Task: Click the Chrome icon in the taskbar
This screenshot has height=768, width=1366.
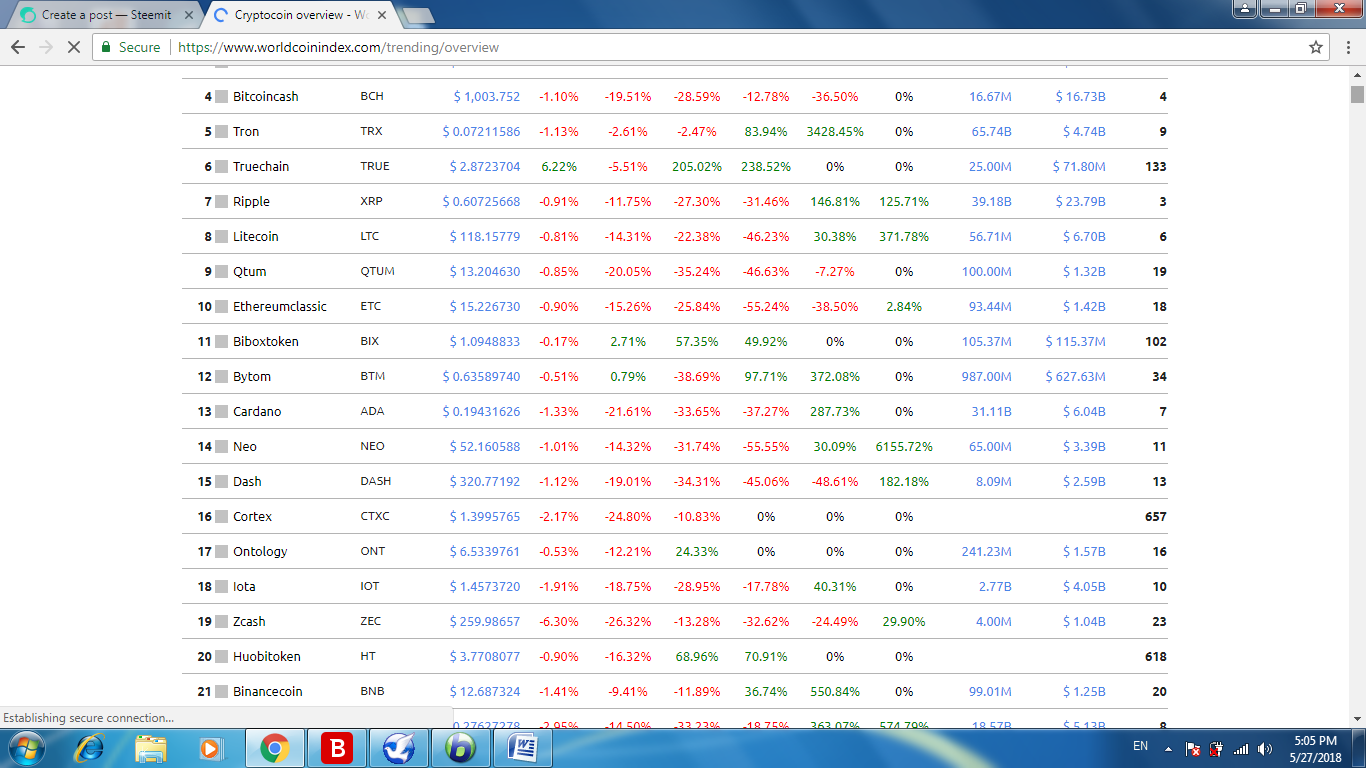Action: [275, 748]
